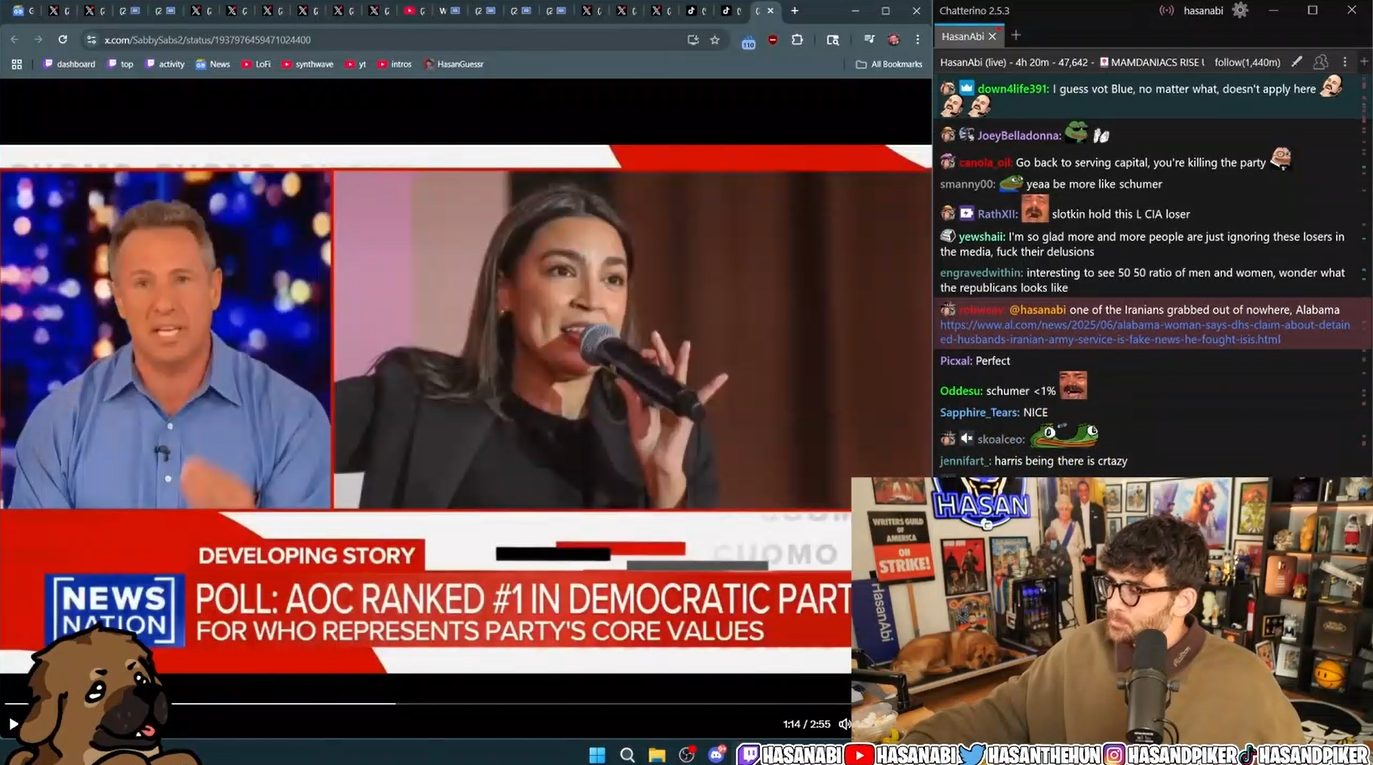This screenshot has width=1373, height=765.
Task: Bookmark this page with the star icon
Action: coord(715,40)
